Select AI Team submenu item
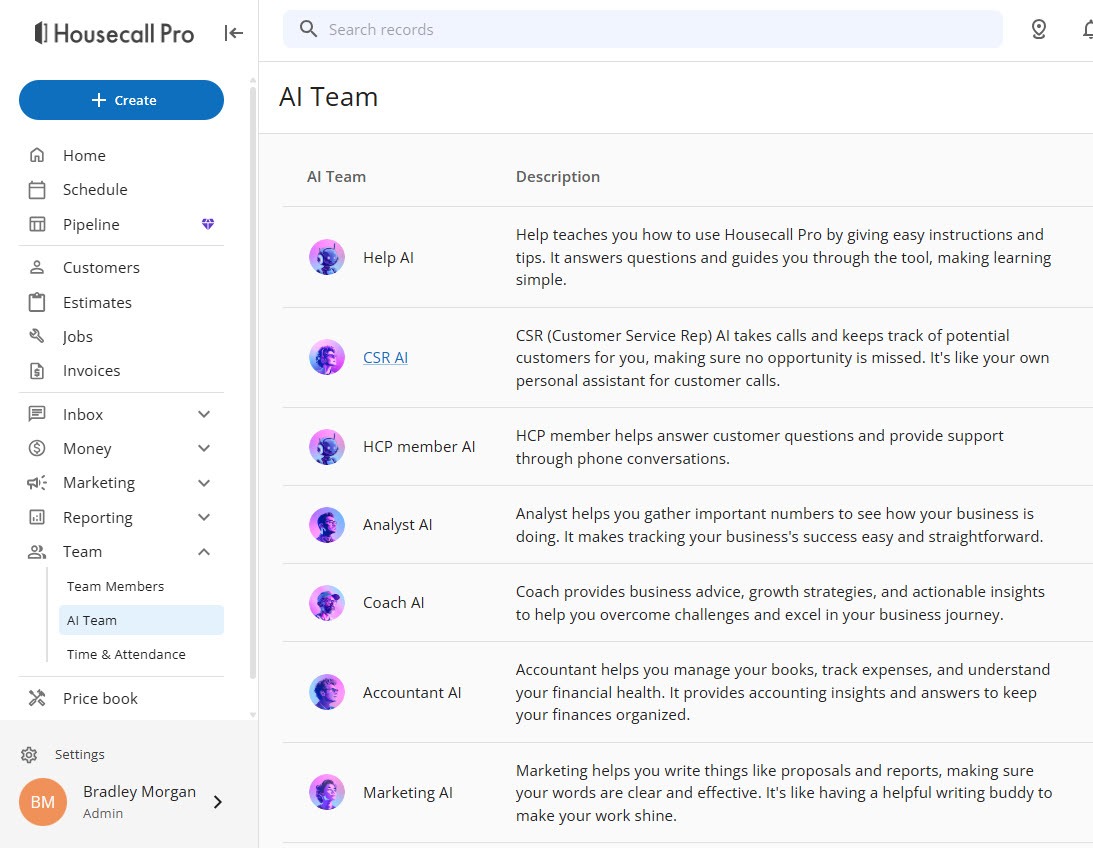Viewport: 1093px width, 848px height. [x=142, y=620]
